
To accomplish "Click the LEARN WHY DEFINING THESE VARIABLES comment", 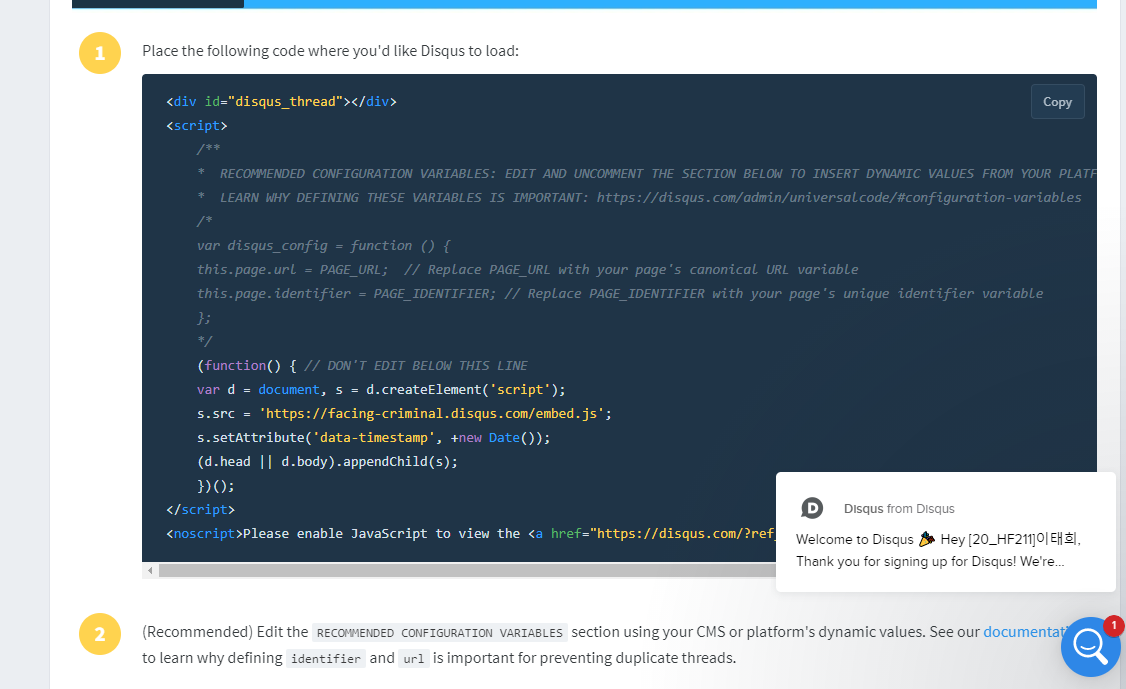I will coord(639,198).
